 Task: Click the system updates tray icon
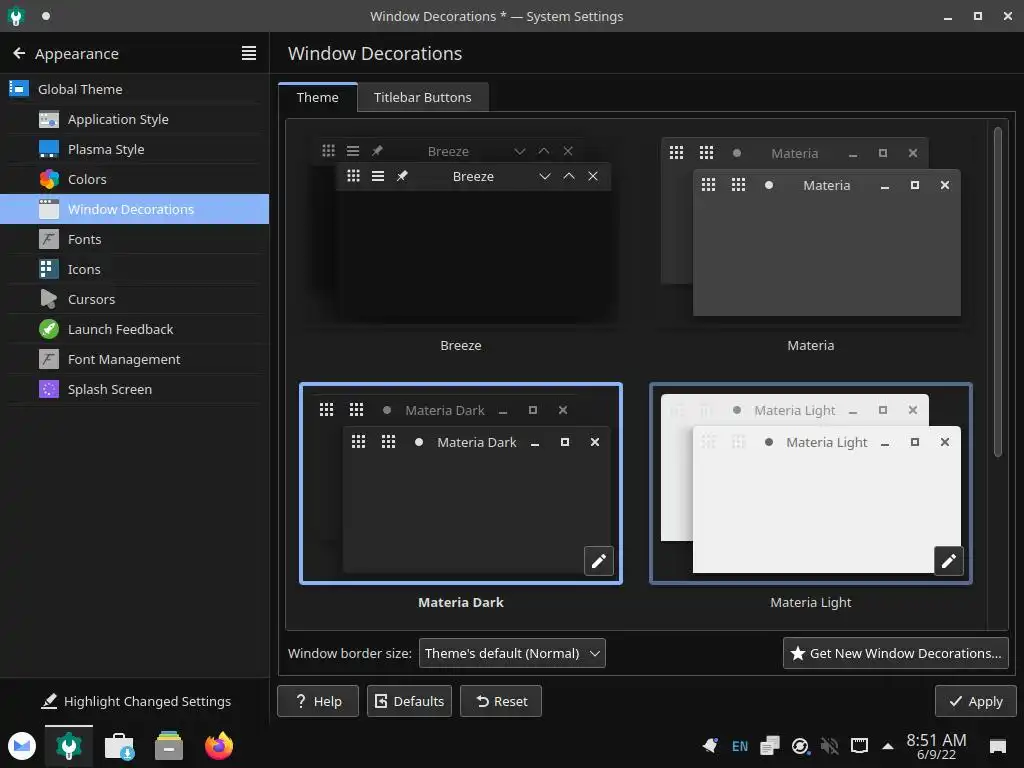click(800, 746)
